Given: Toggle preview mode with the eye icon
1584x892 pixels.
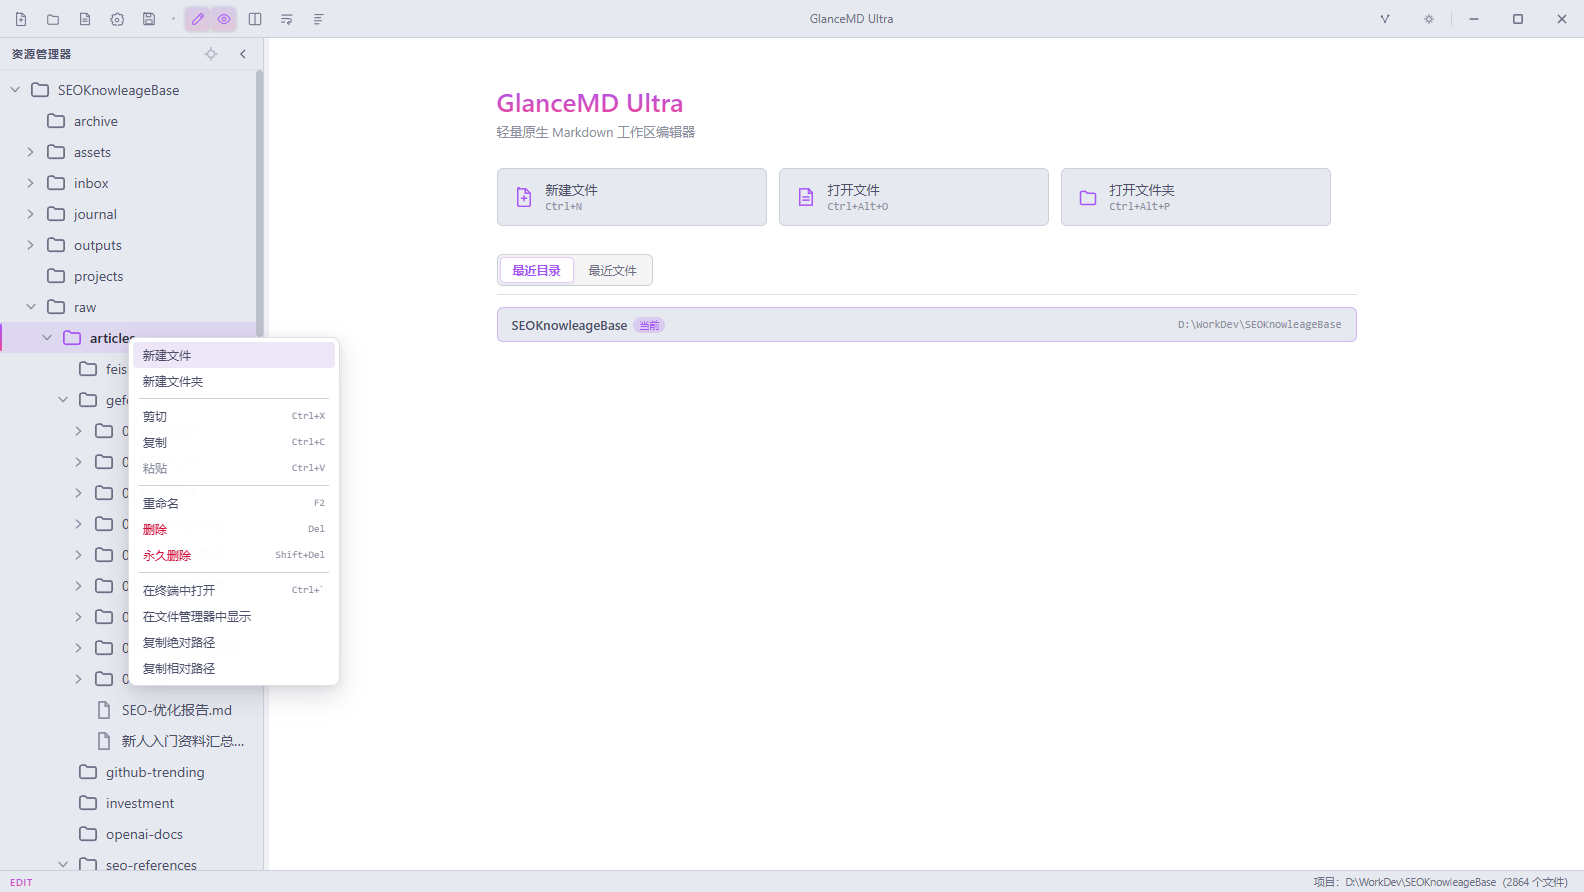Looking at the screenshot, I should click(x=224, y=19).
